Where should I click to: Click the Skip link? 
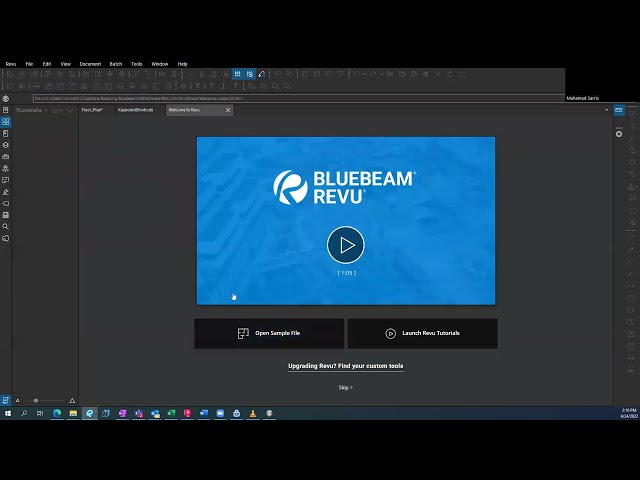(346, 387)
